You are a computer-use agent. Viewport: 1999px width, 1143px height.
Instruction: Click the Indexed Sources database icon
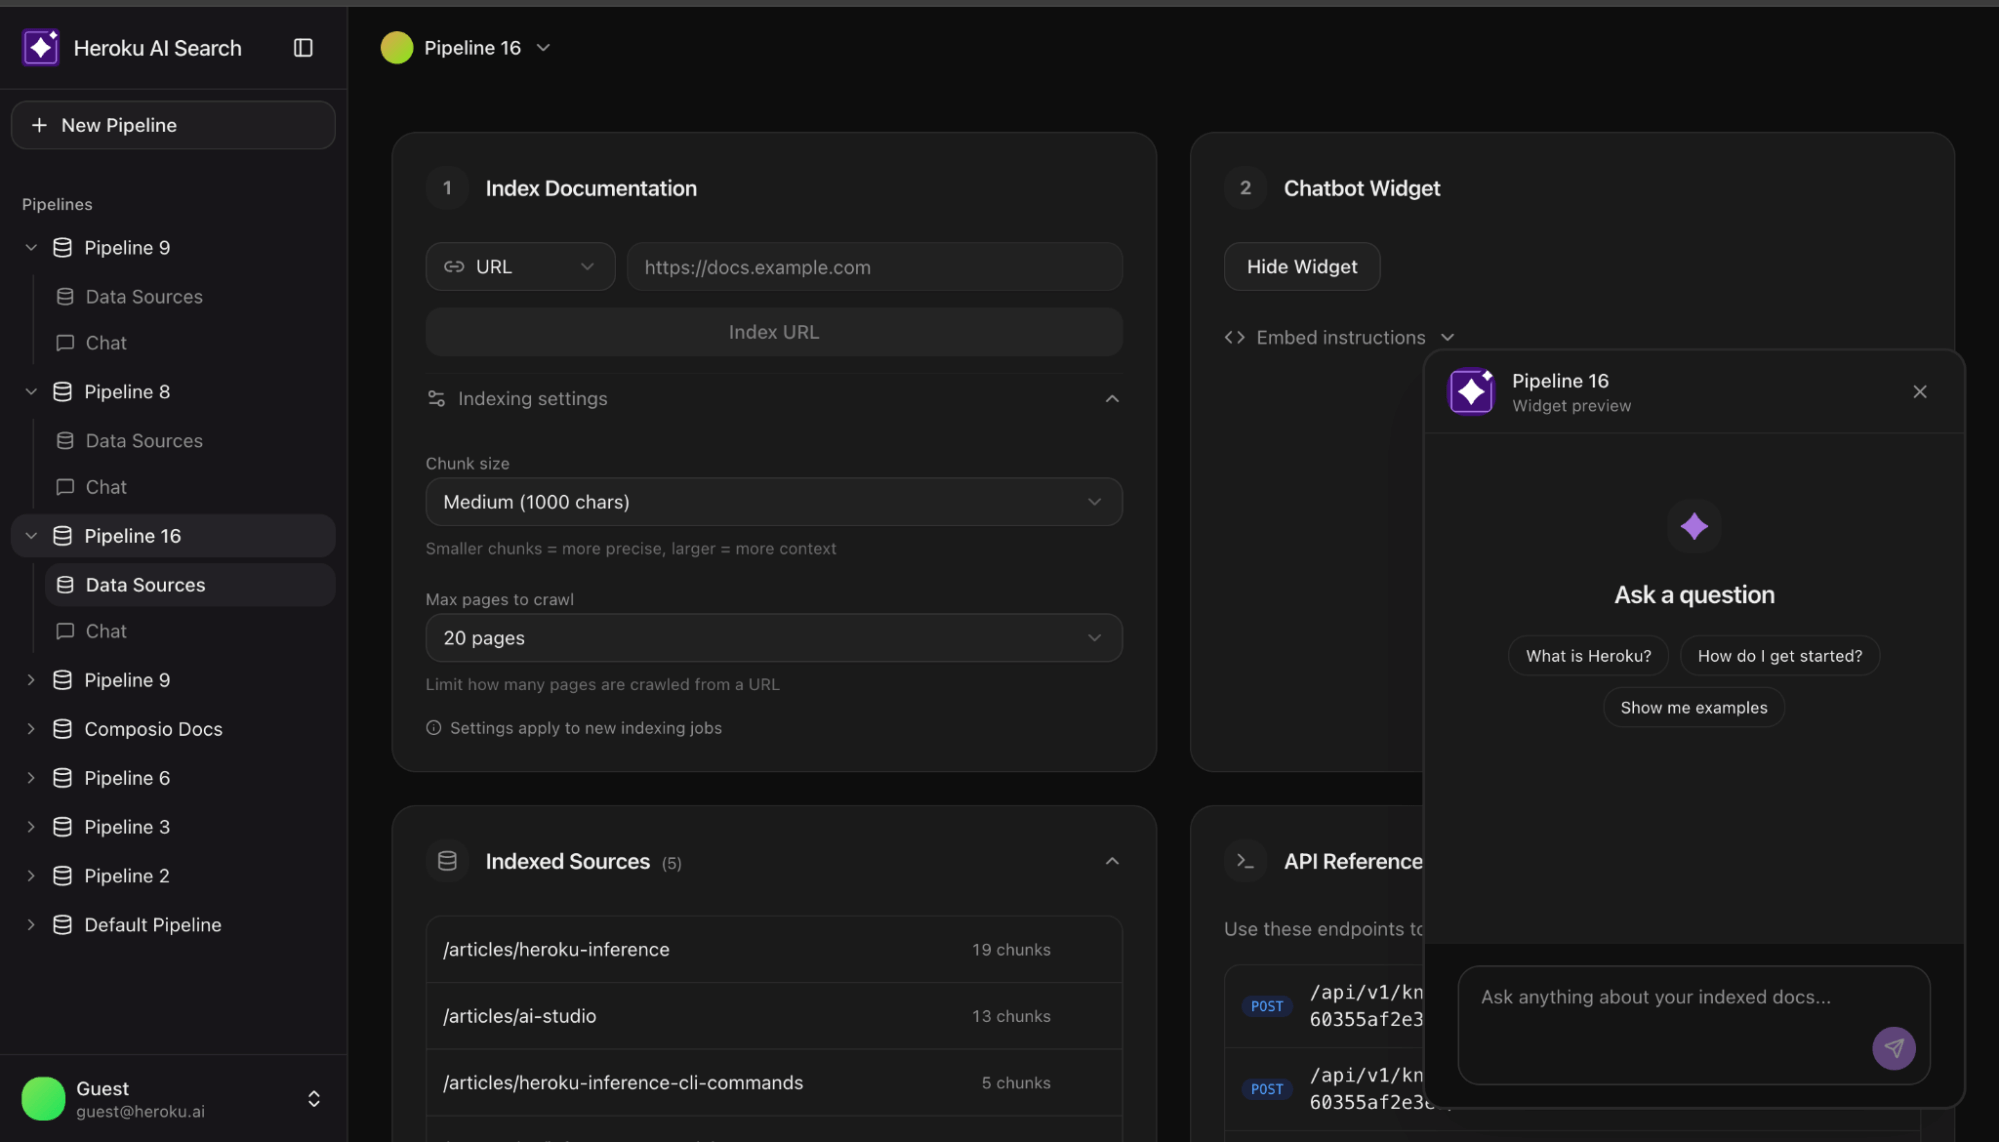(447, 860)
